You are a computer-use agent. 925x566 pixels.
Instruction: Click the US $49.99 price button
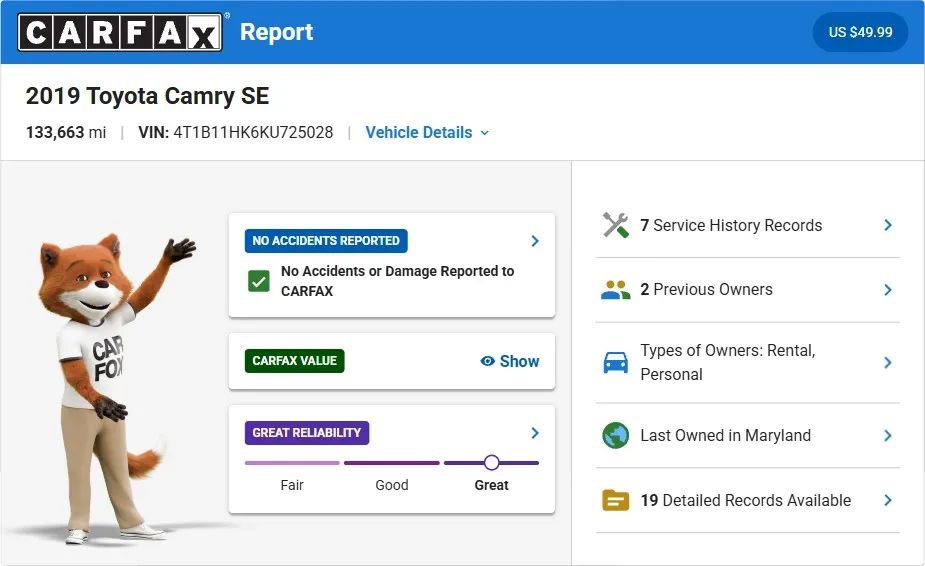pyautogui.click(x=860, y=32)
